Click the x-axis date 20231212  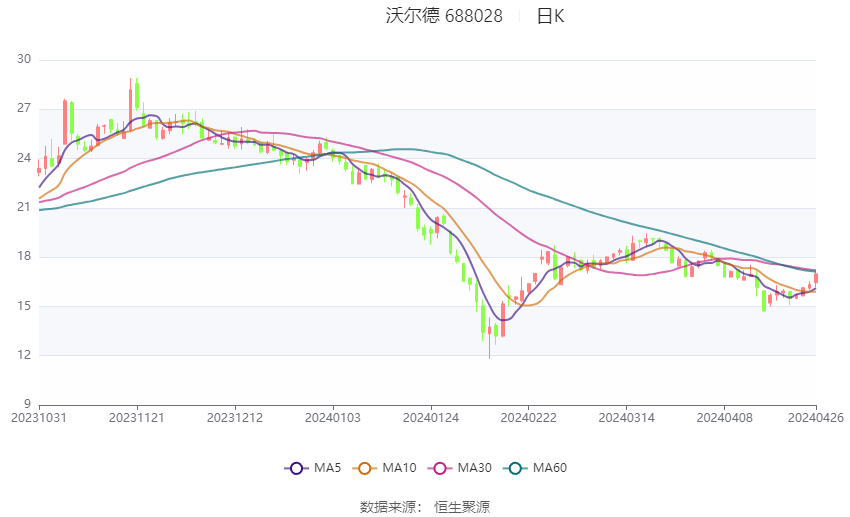[x=235, y=418]
